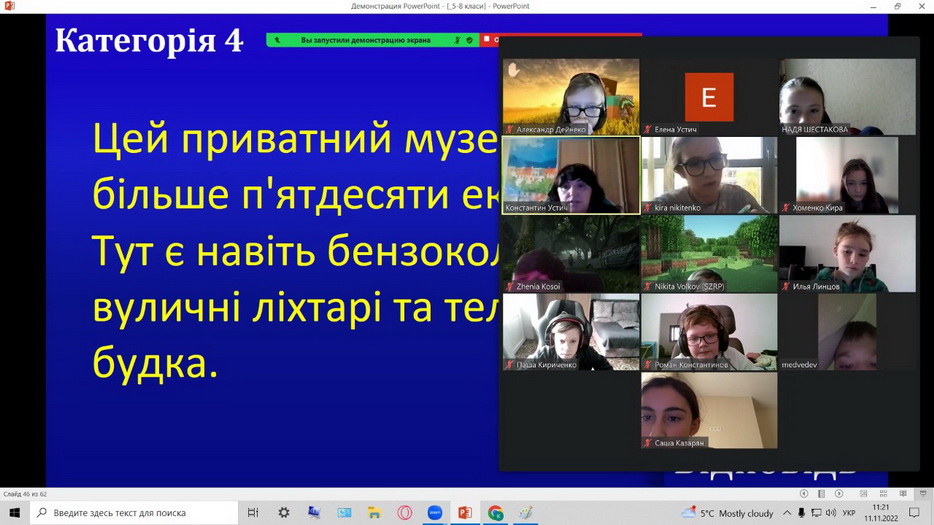Click the muted microphone icon in the sharing bar

pyautogui.click(x=456, y=40)
